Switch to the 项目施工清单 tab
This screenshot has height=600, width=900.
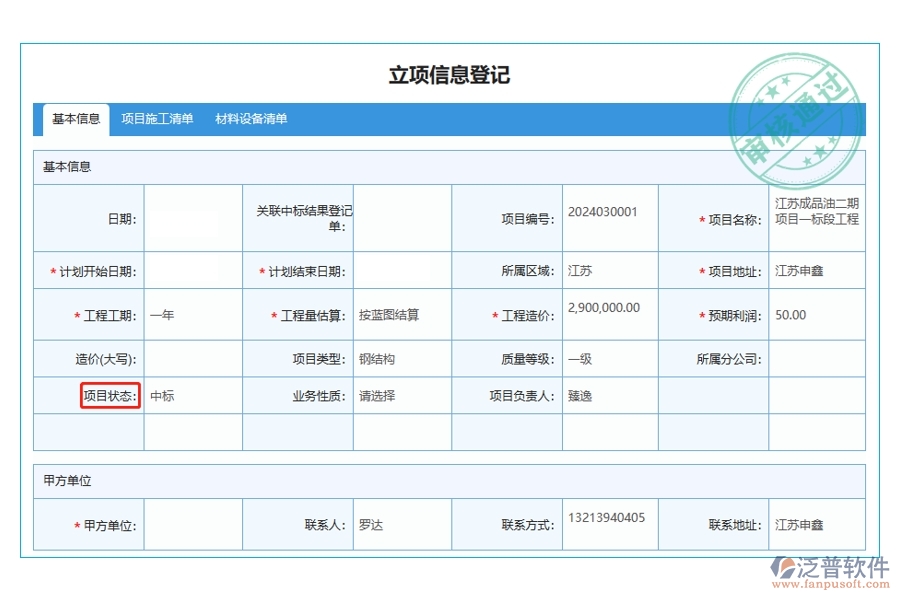coord(156,119)
